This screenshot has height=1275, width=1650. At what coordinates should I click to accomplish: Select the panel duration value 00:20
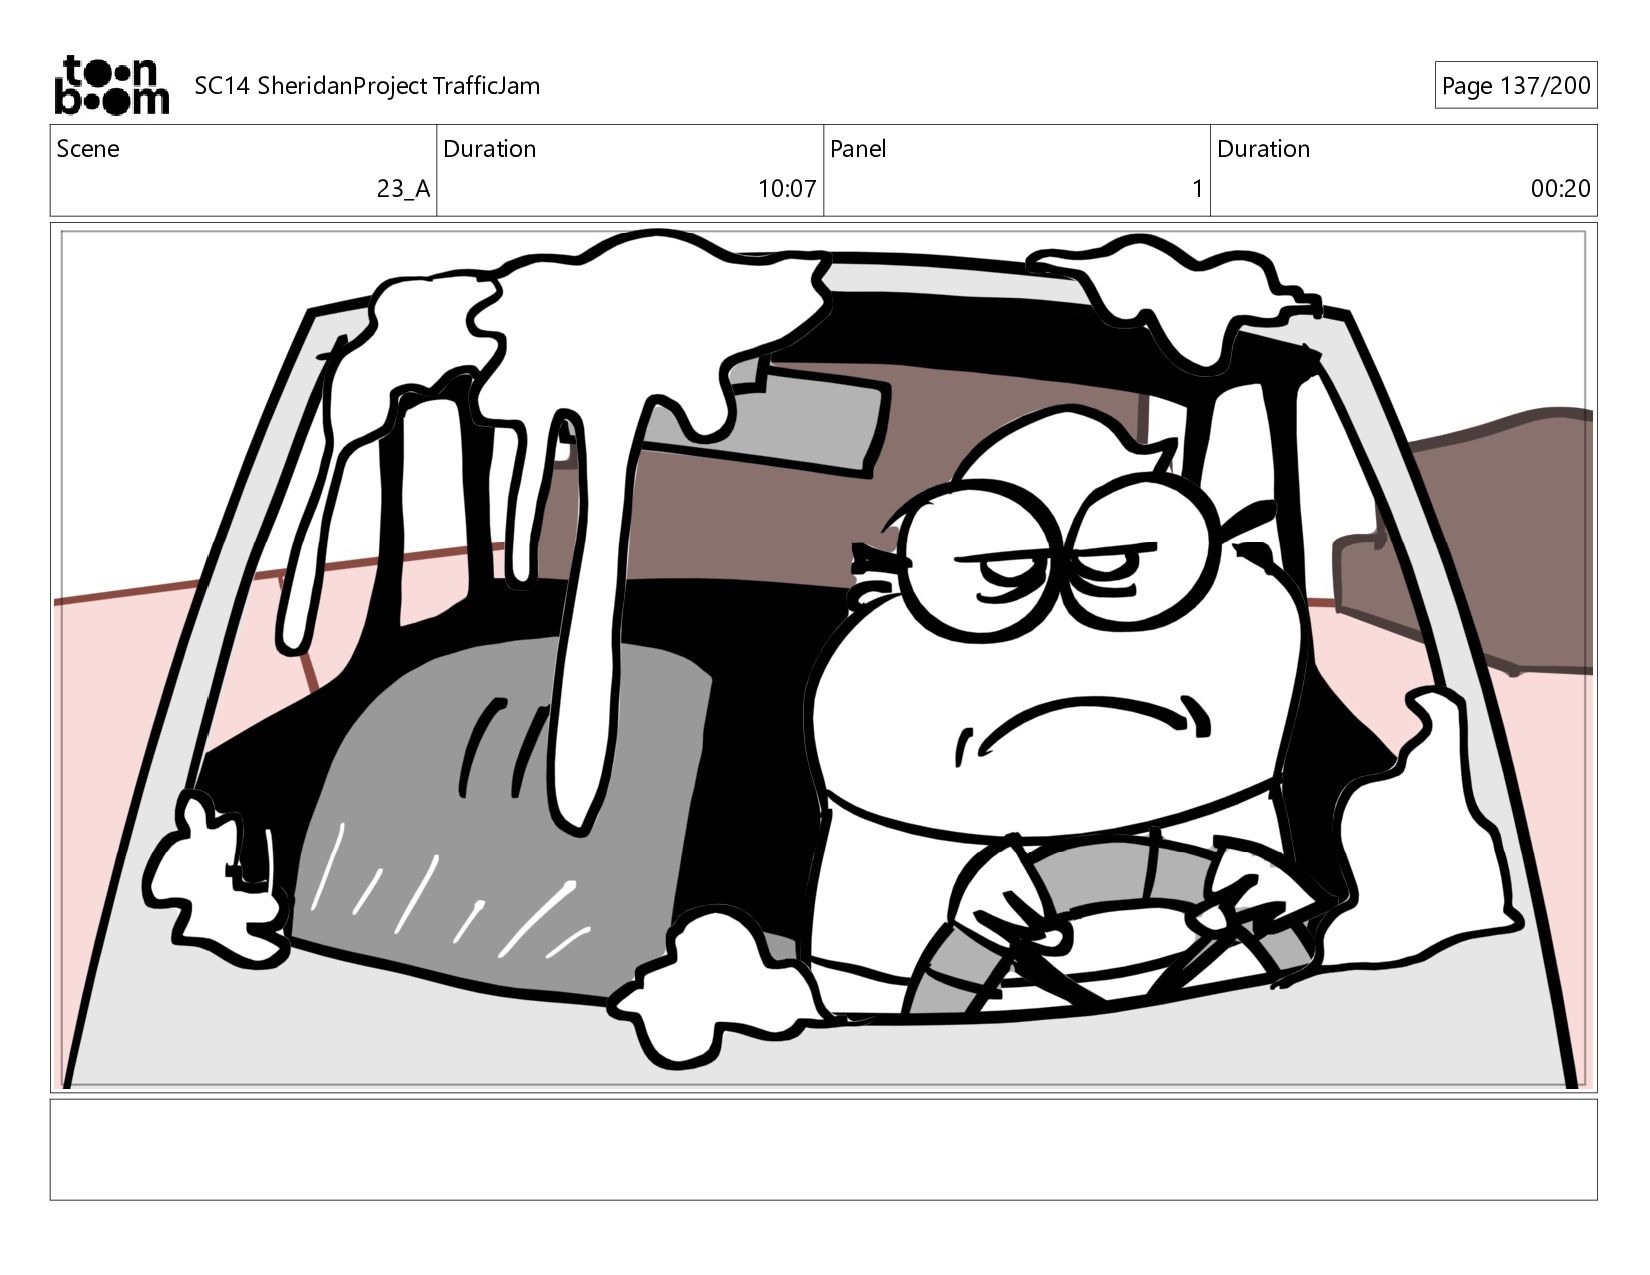coord(1560,189)
